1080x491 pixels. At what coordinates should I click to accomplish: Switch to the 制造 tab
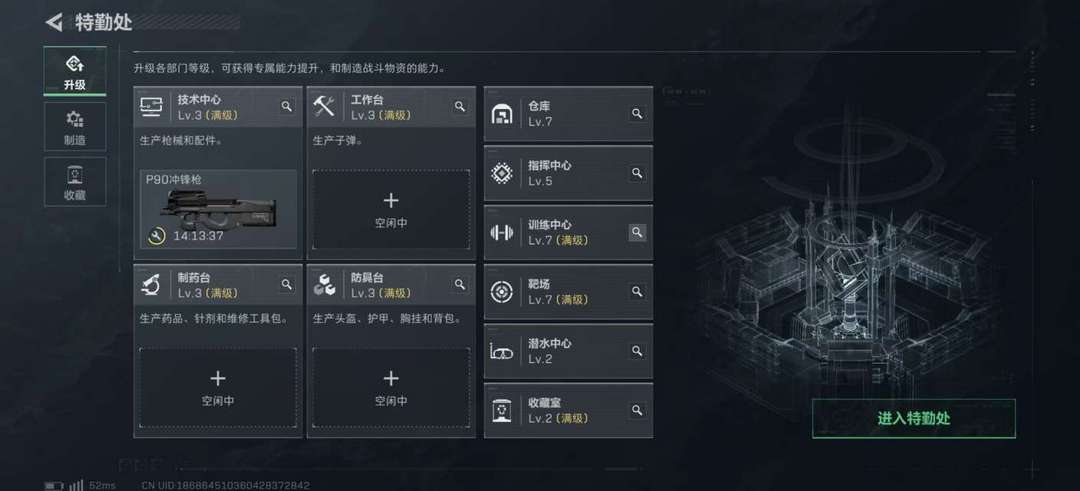[75, 127]
